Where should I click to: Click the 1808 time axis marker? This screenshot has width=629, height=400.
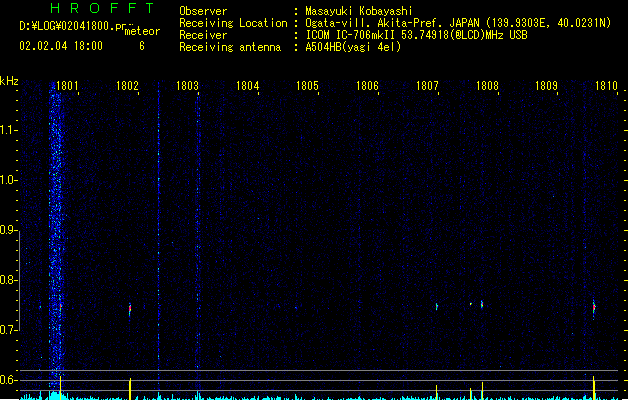pyautogui.click(x=487, y=86)
